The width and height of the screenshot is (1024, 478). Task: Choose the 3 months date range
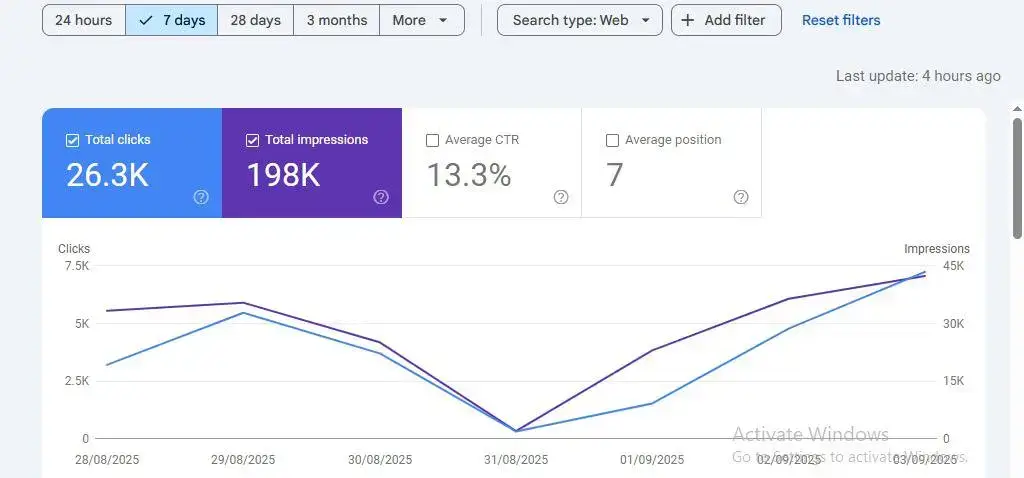[x=336, y=20]
